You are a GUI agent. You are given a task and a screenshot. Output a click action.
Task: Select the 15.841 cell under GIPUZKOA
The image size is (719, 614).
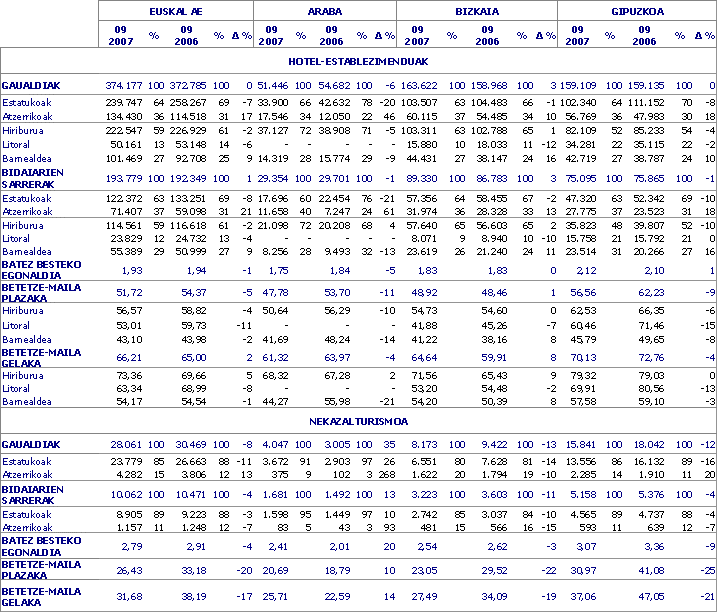click(580, 444)
